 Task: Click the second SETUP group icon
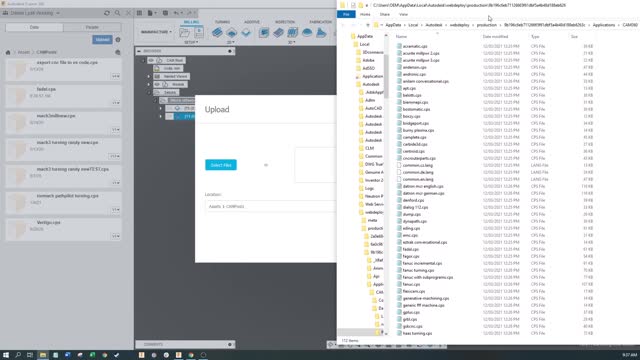199,32
